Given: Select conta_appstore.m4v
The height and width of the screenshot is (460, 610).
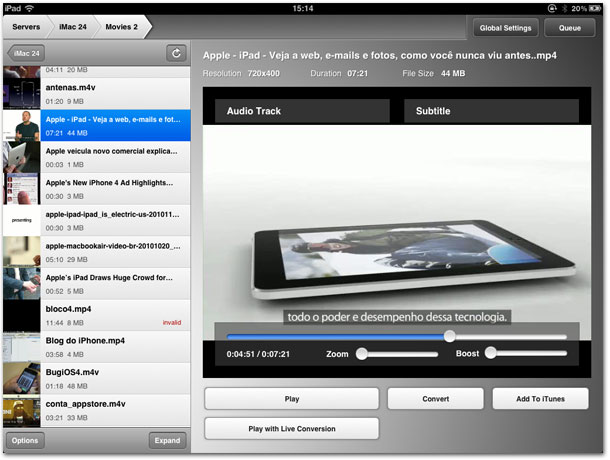Looking at the screenshot, I should coord(96,411).
